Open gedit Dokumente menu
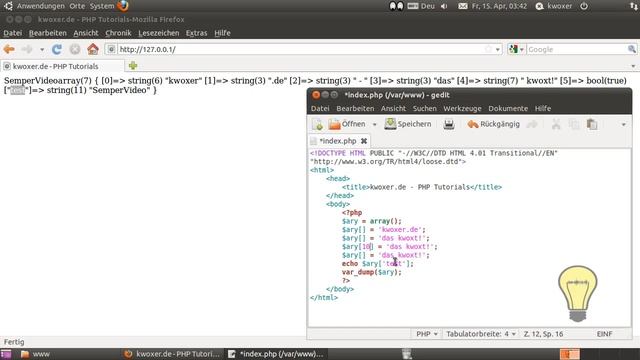Viewport: 640px width, 360px height. [508, 109]
